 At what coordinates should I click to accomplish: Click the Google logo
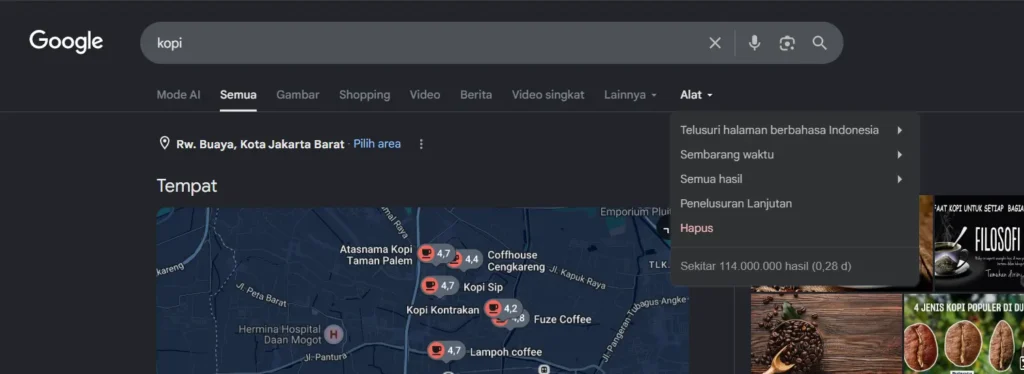click(66, 42)
